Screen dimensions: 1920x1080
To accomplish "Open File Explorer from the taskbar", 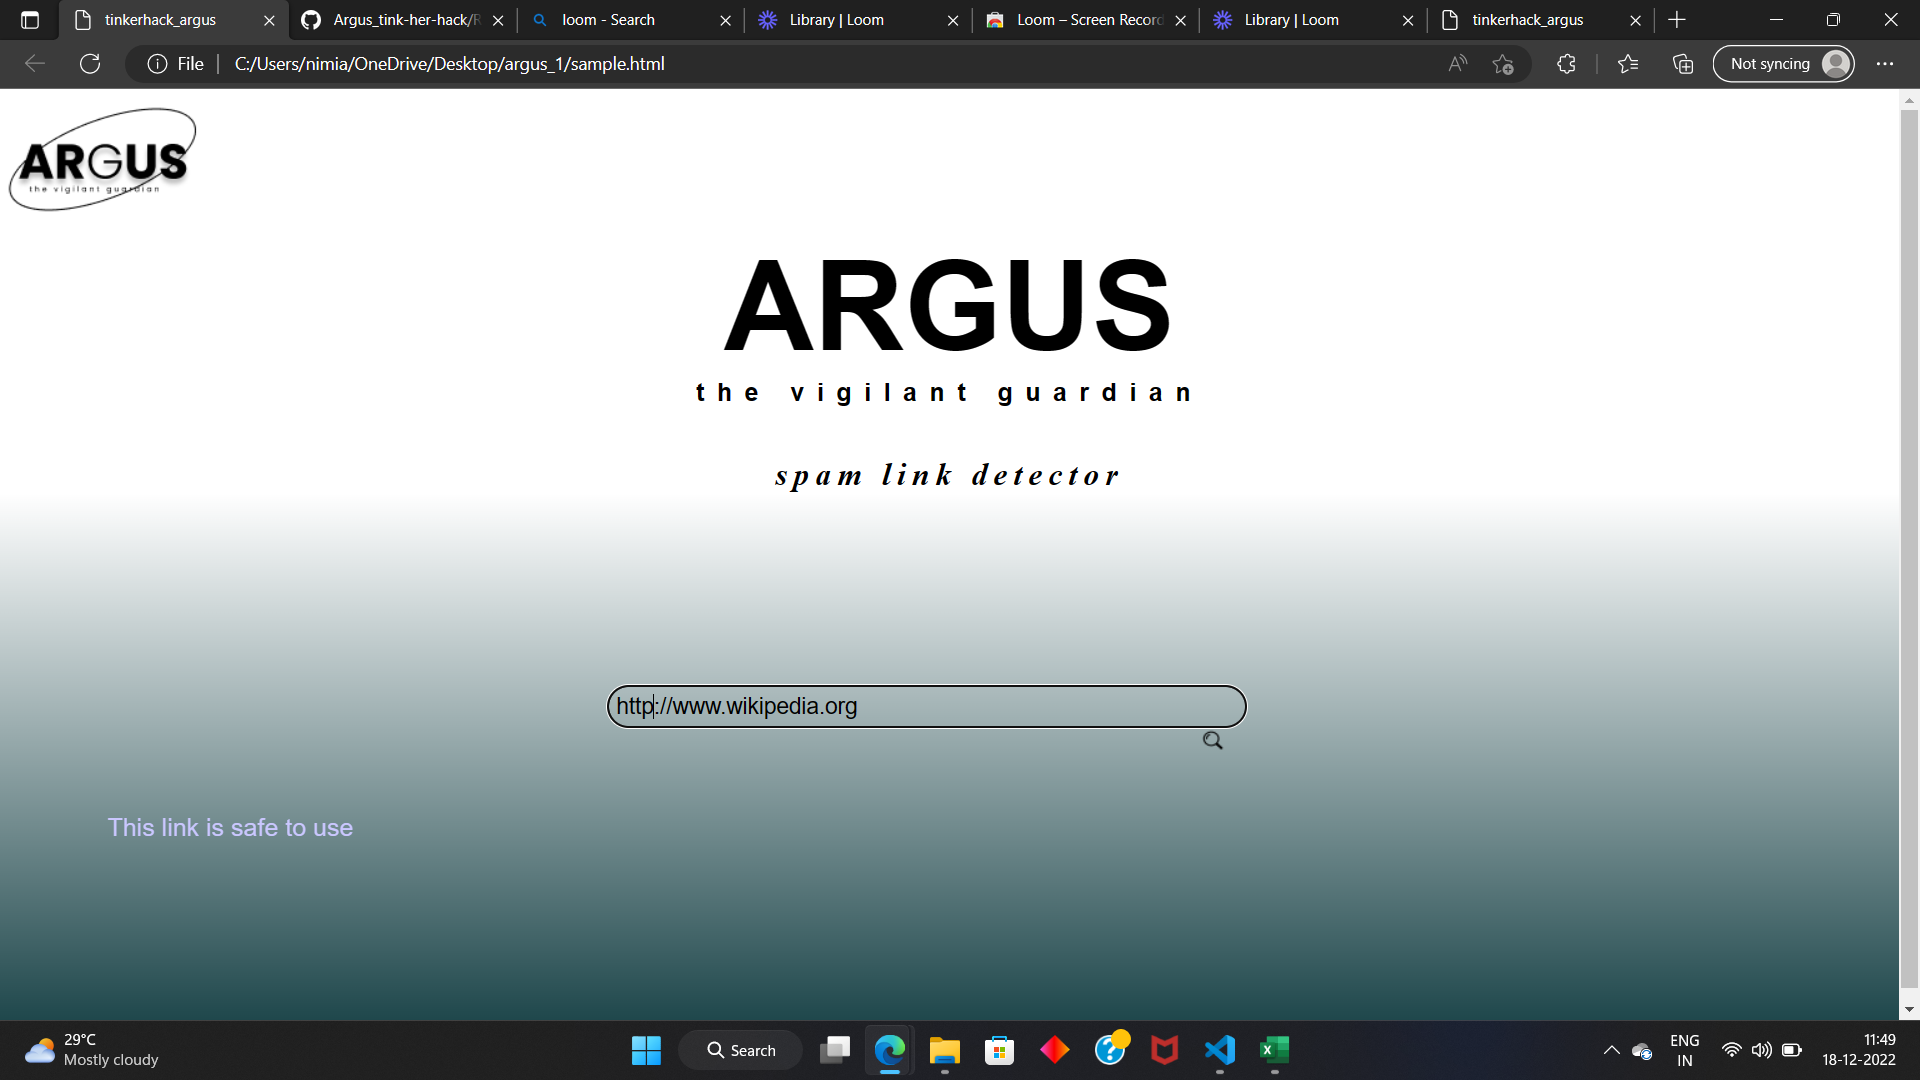I will pos(943,1050).
